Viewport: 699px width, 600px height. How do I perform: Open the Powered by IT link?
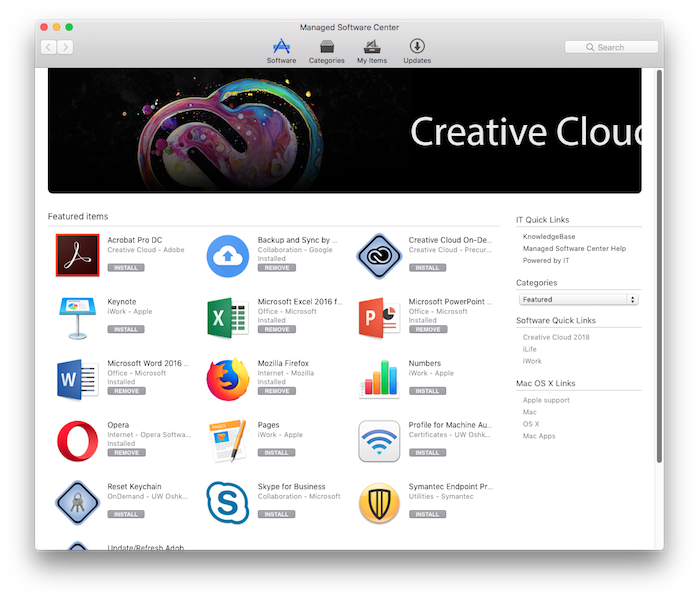(546, 261)
